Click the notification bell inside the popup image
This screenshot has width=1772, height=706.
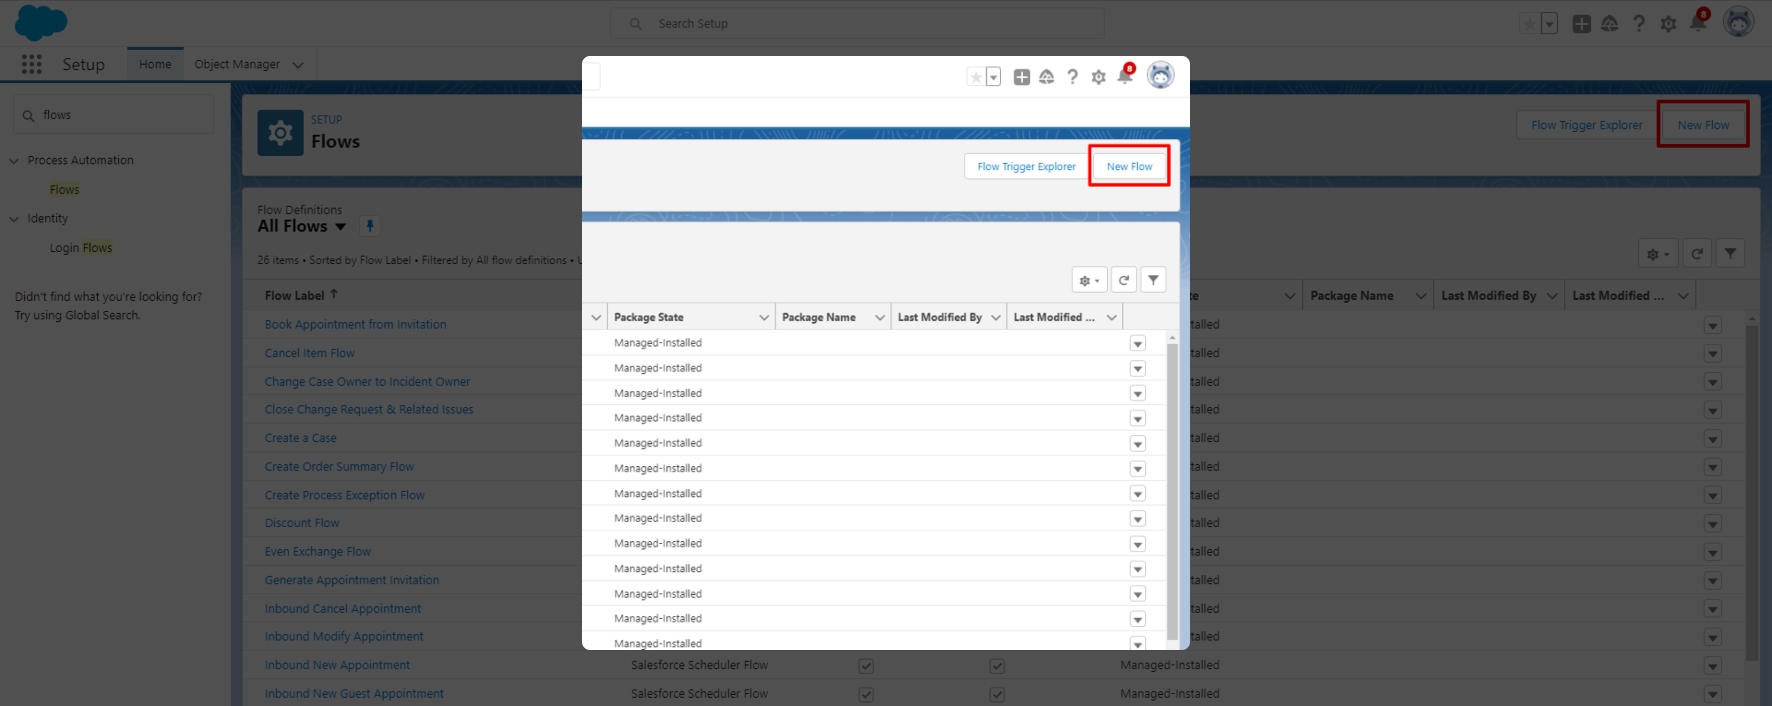coord(1125,76)
